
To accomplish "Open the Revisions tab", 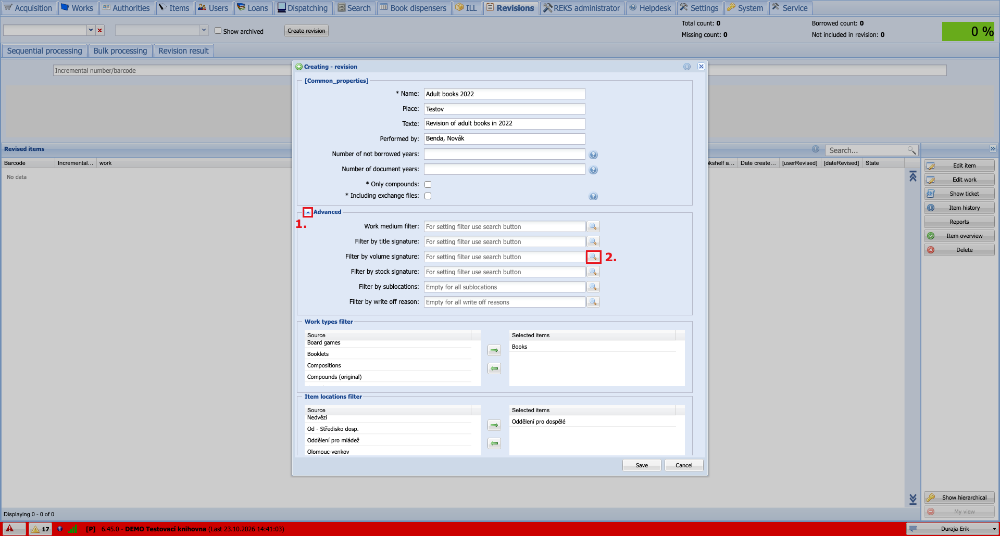I will 510,8.
